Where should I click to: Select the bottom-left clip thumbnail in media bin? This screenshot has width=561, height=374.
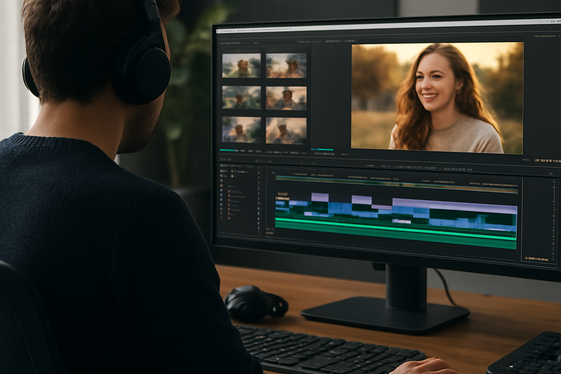point(241,130)
